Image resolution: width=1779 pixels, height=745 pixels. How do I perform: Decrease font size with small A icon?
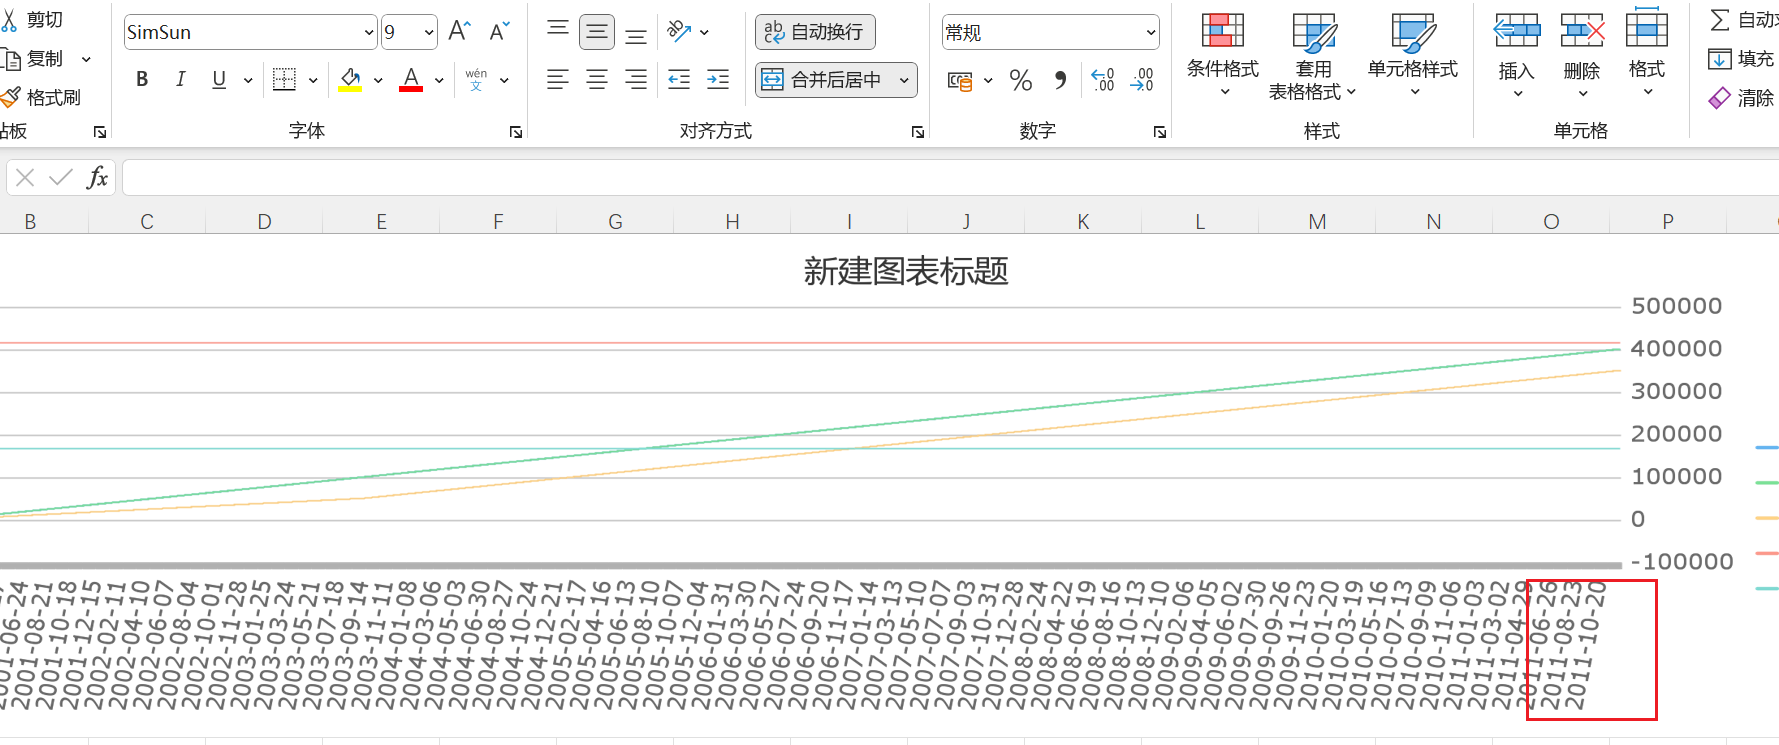tap(499, 31)
